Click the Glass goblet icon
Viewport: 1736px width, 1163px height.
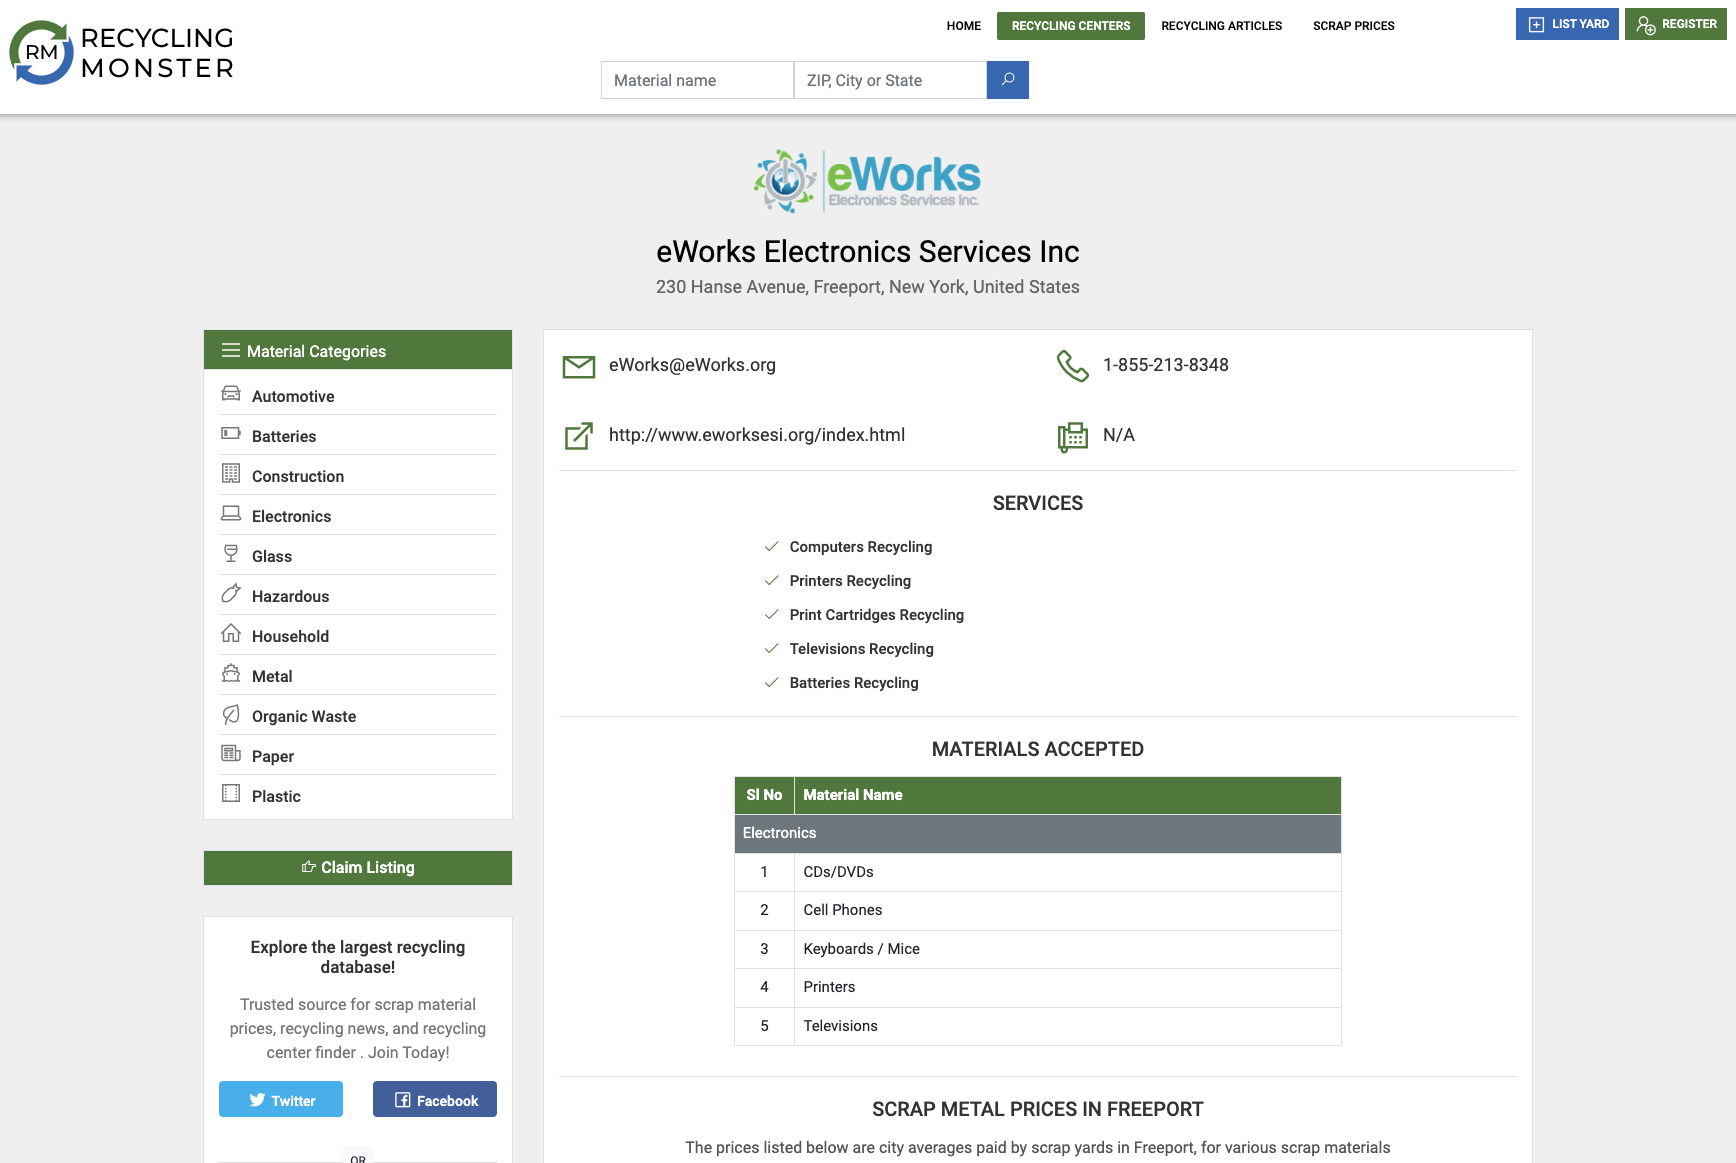[231, 553]
